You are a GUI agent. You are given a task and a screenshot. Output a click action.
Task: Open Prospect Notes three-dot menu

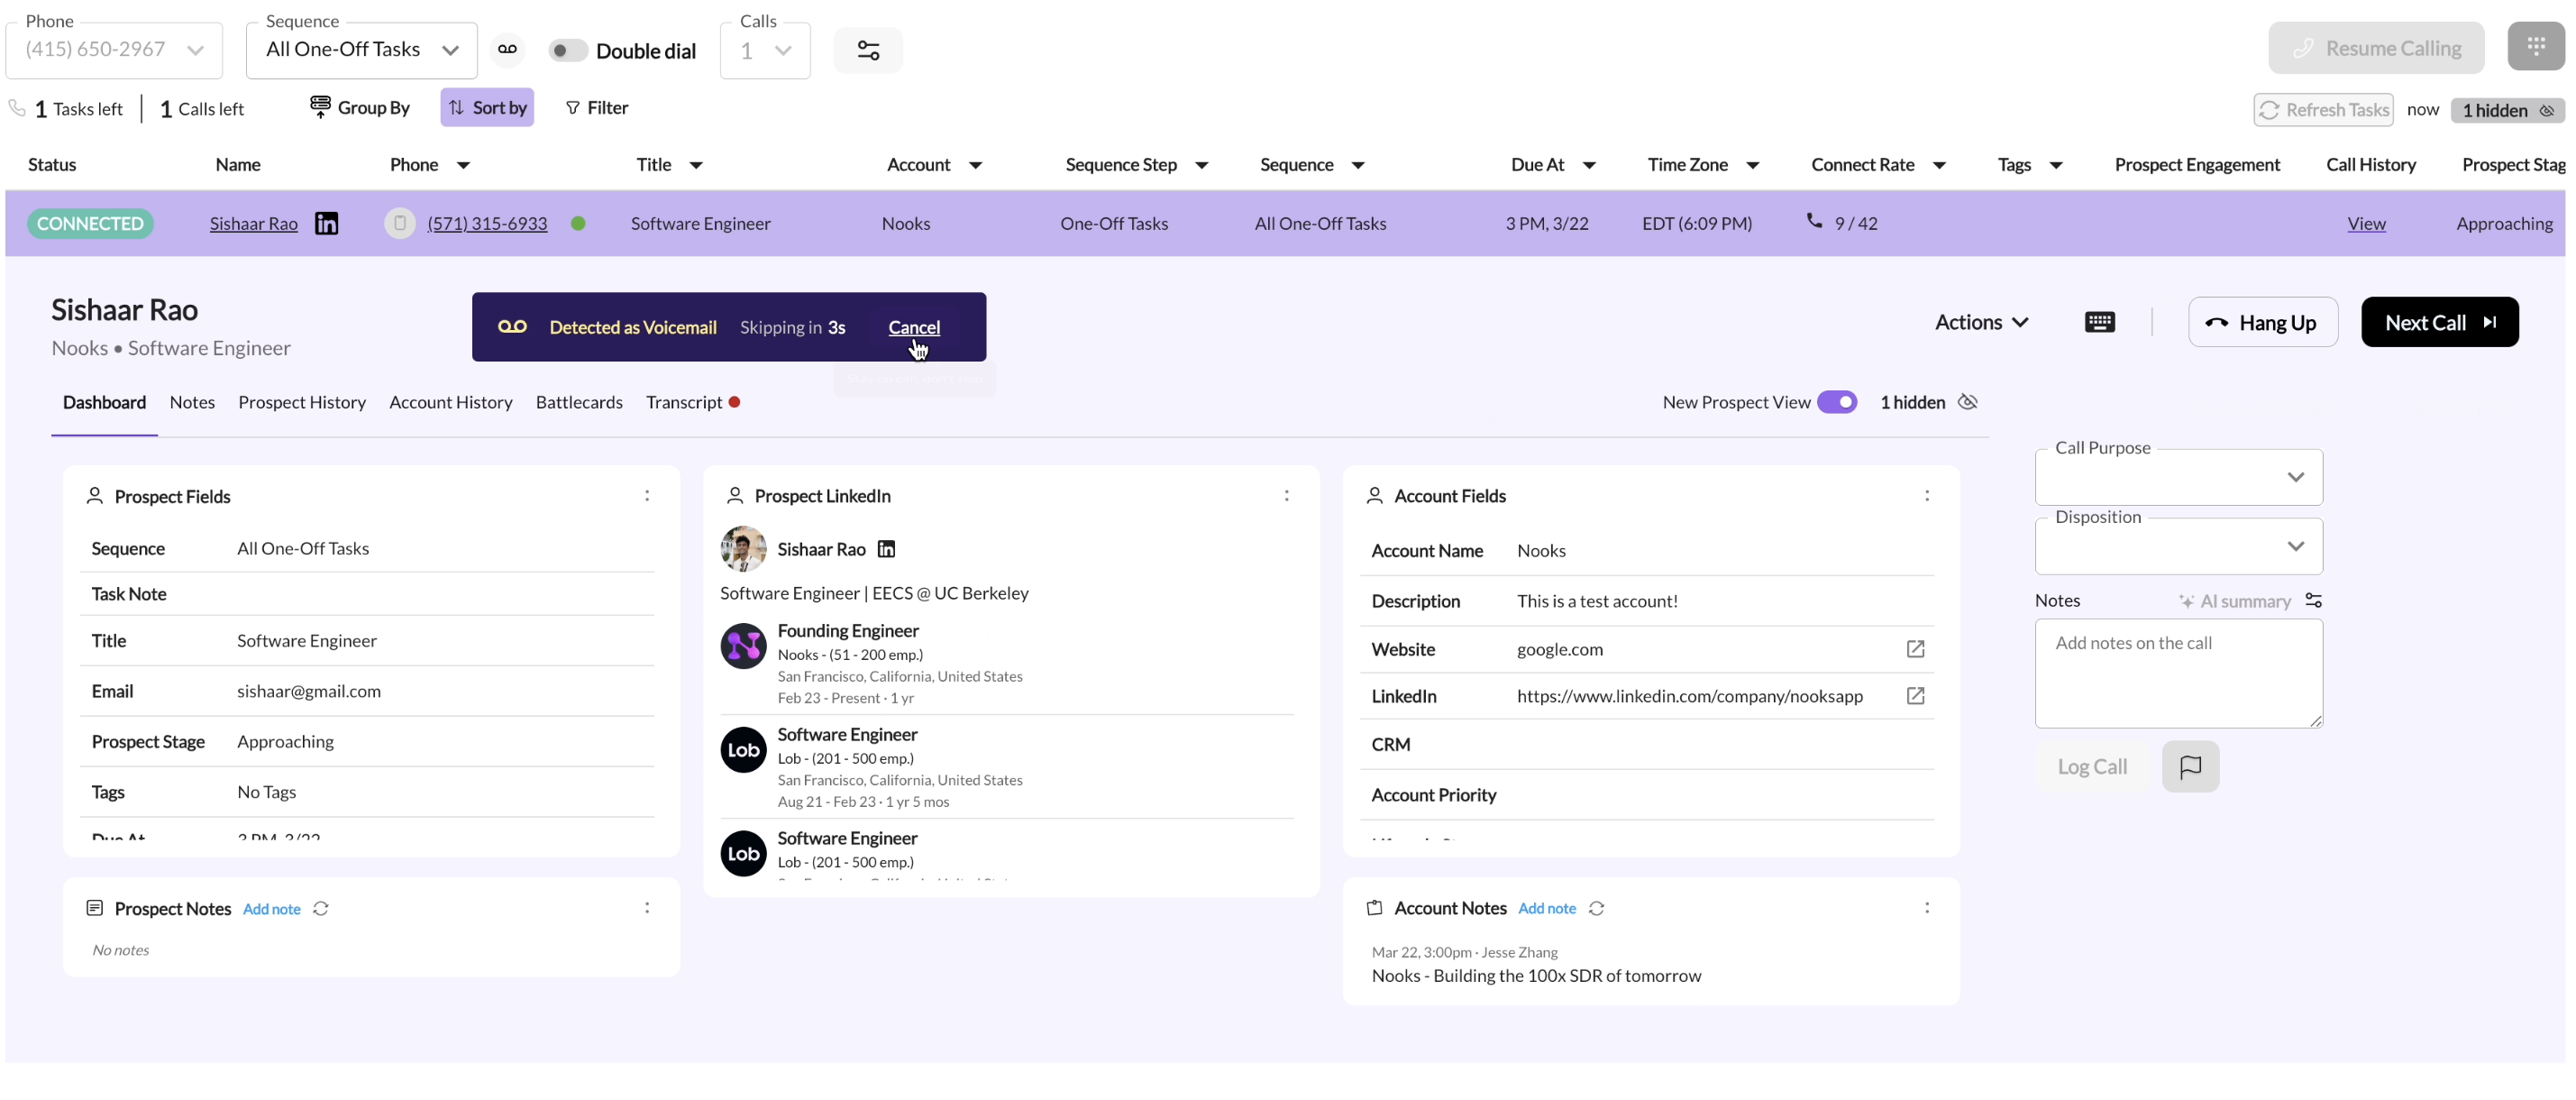(x=647, y=908)
